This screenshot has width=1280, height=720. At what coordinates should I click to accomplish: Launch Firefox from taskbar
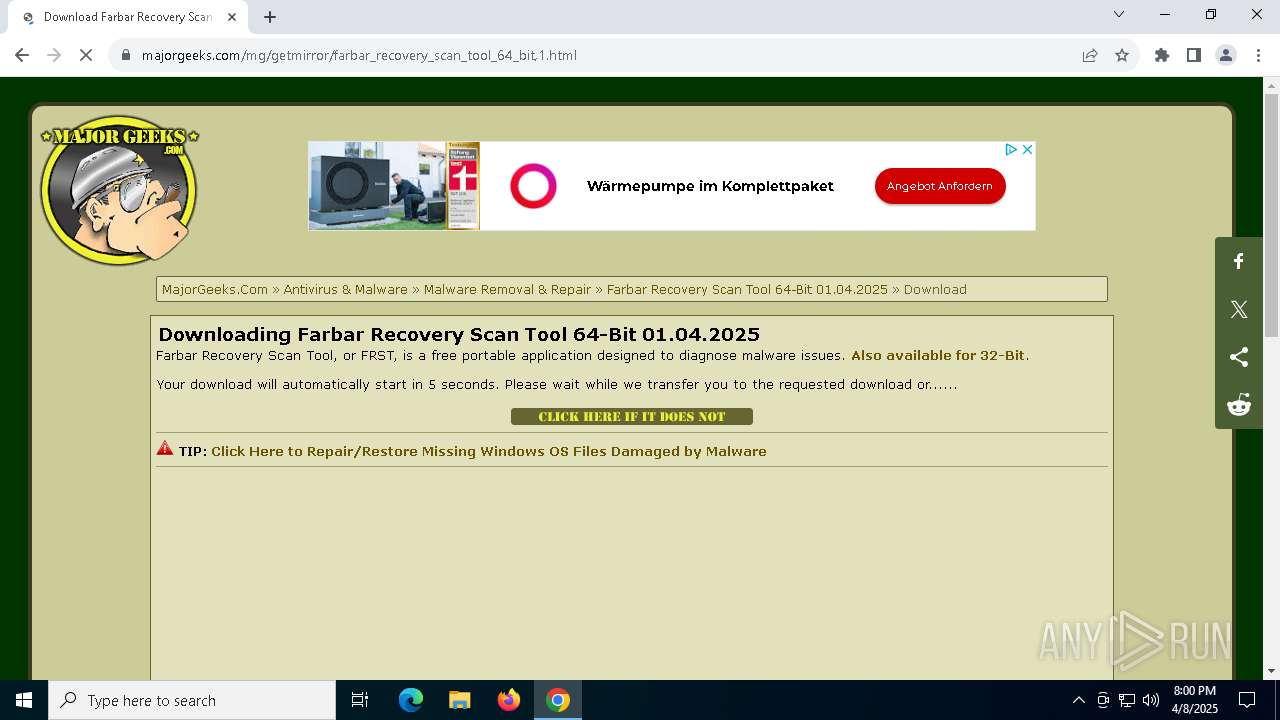509,700
